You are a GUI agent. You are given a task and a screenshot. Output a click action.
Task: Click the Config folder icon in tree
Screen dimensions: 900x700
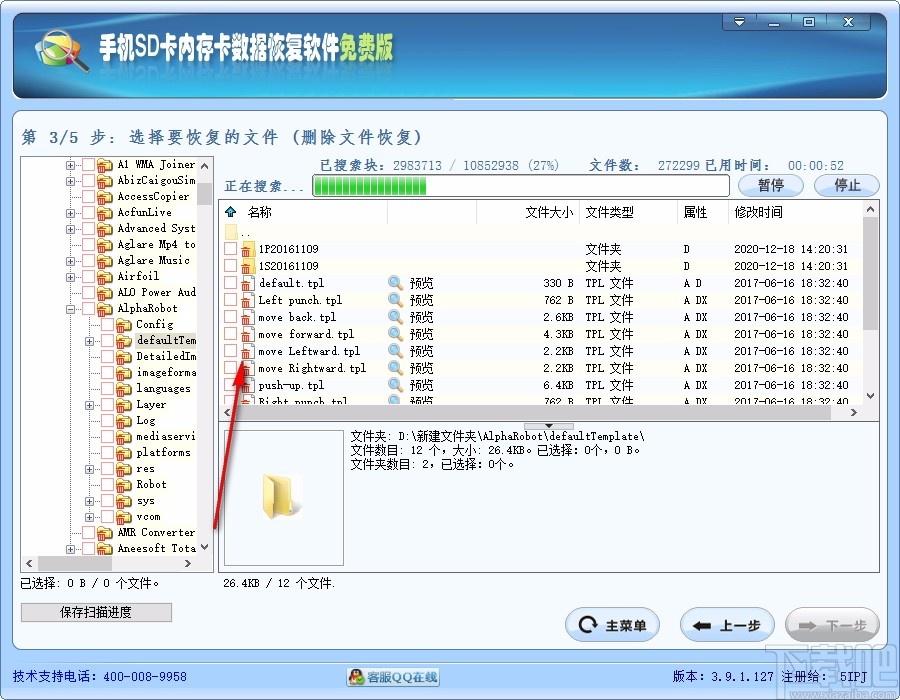coord(123,325)
